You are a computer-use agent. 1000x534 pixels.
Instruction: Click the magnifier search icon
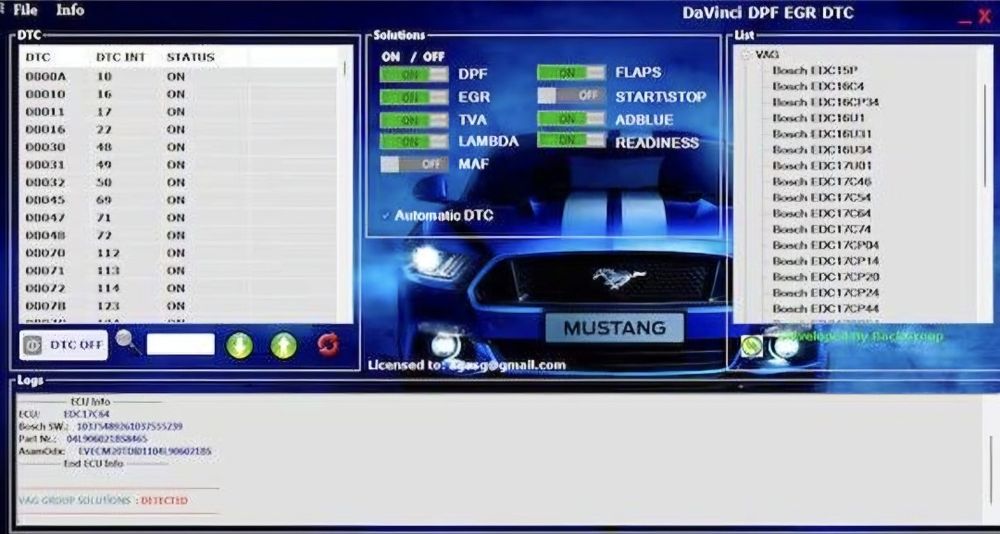pyautogui.click(x=128, y=342)
